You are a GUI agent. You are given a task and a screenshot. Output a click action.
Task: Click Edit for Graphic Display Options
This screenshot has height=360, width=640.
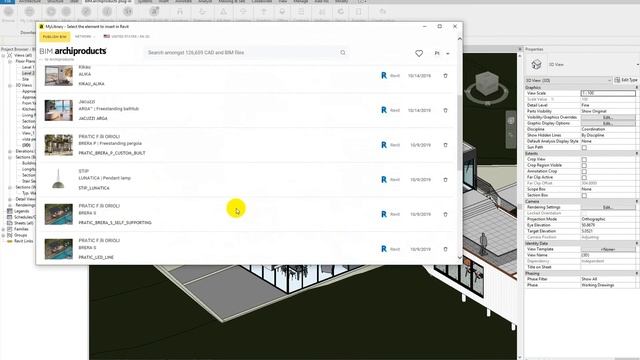pyautogui.click(x=608, y=123)
